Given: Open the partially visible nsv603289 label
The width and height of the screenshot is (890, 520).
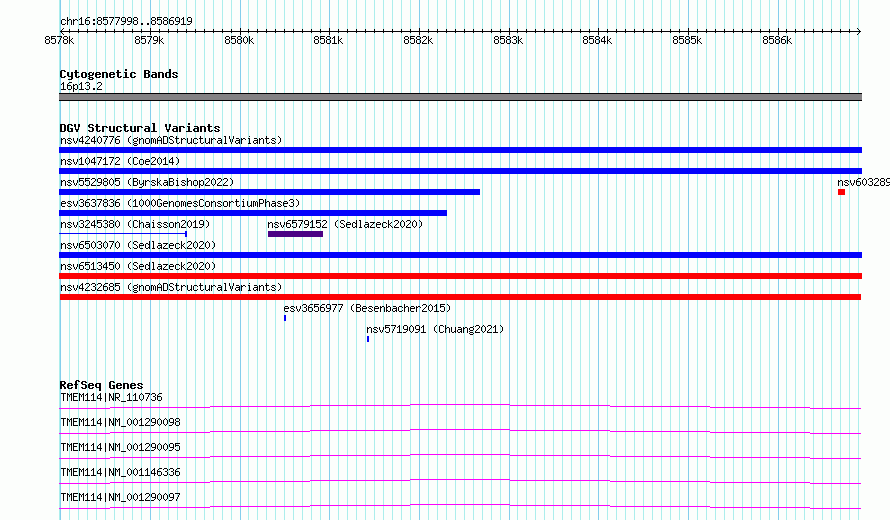Looking at the screenshot, I should [863, 182].
